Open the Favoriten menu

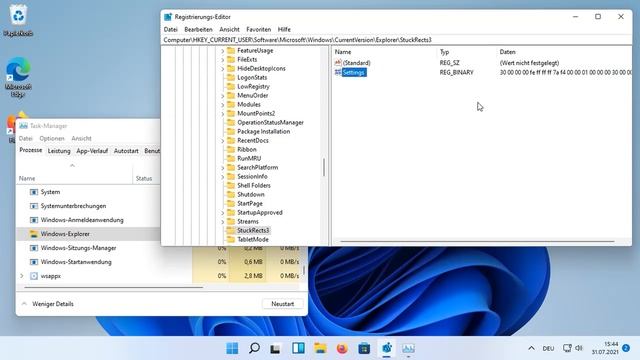(258, 29)
